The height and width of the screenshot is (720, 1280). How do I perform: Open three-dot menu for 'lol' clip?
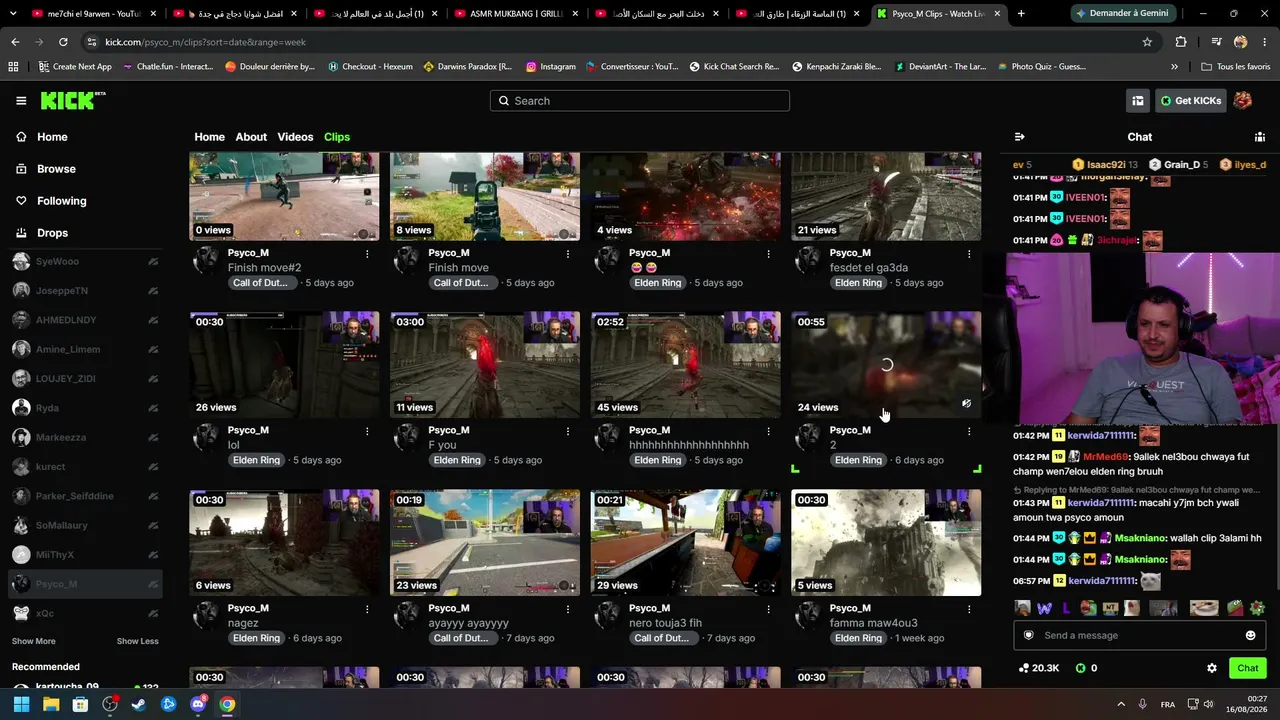tap(367, 431)
